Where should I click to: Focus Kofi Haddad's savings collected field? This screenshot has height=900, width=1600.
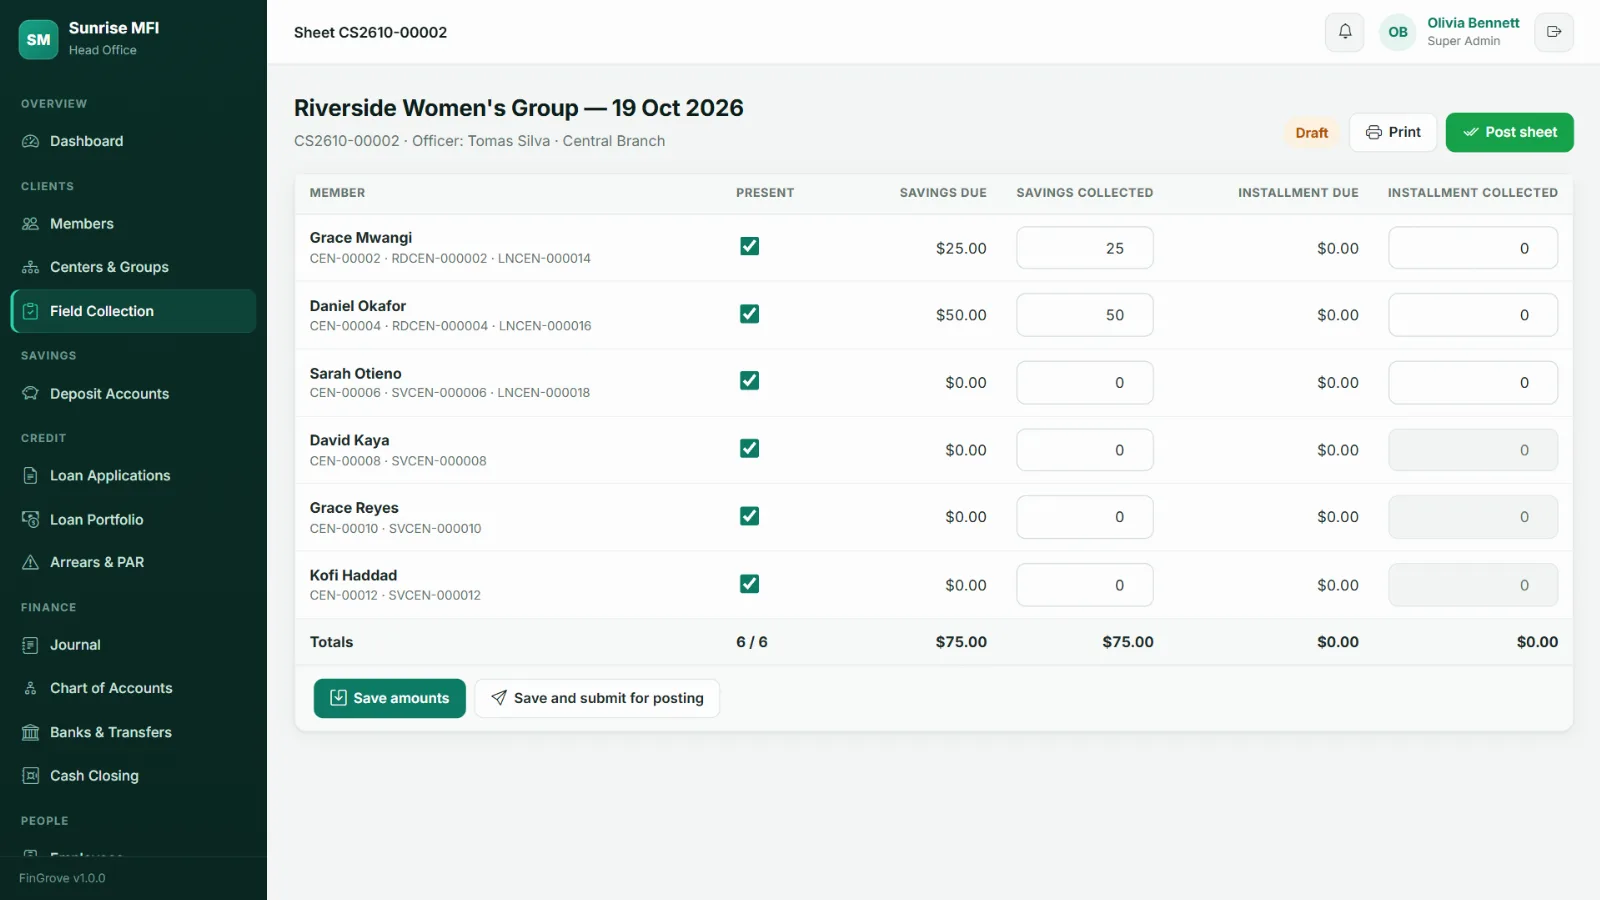1085,585
